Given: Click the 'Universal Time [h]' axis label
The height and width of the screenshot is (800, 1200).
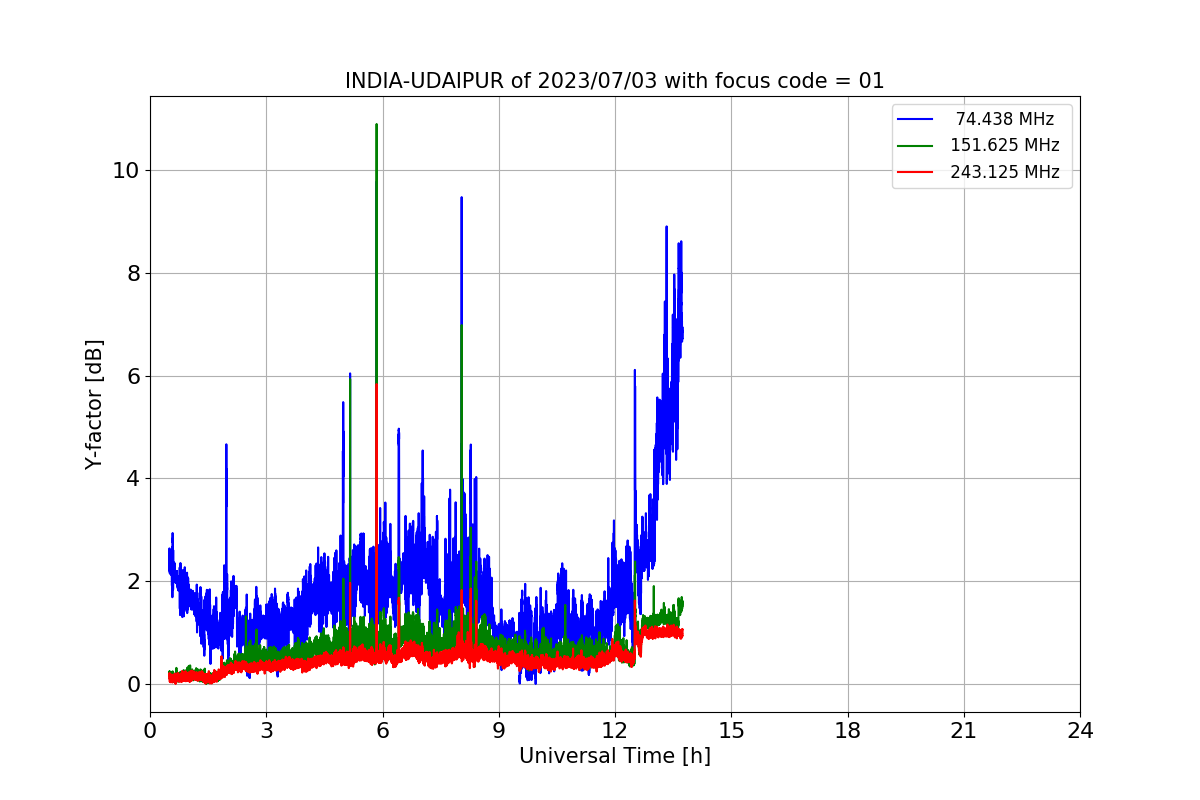Looking at the screenshot, I should tap(615, 756).
